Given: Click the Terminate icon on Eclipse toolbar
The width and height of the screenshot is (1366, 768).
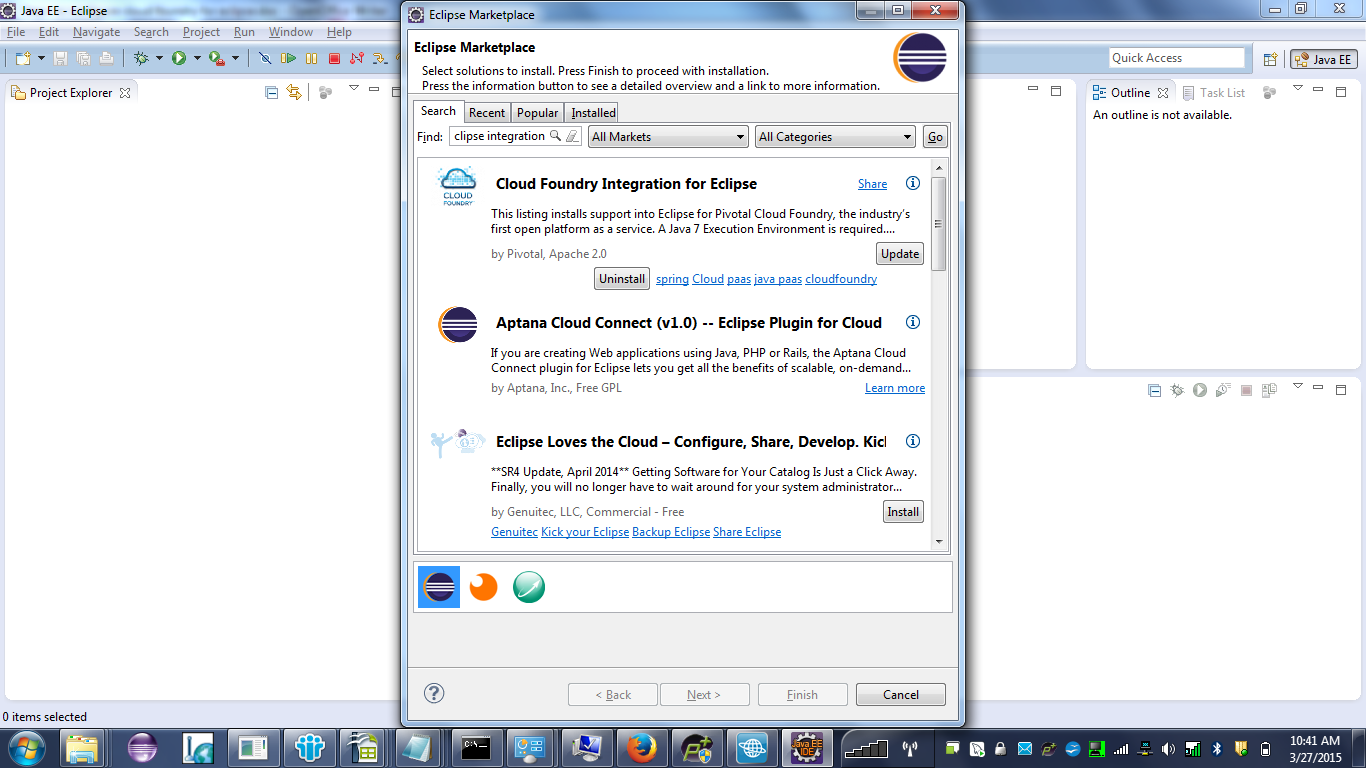Looking at the screenshot, I should [331, 57].
